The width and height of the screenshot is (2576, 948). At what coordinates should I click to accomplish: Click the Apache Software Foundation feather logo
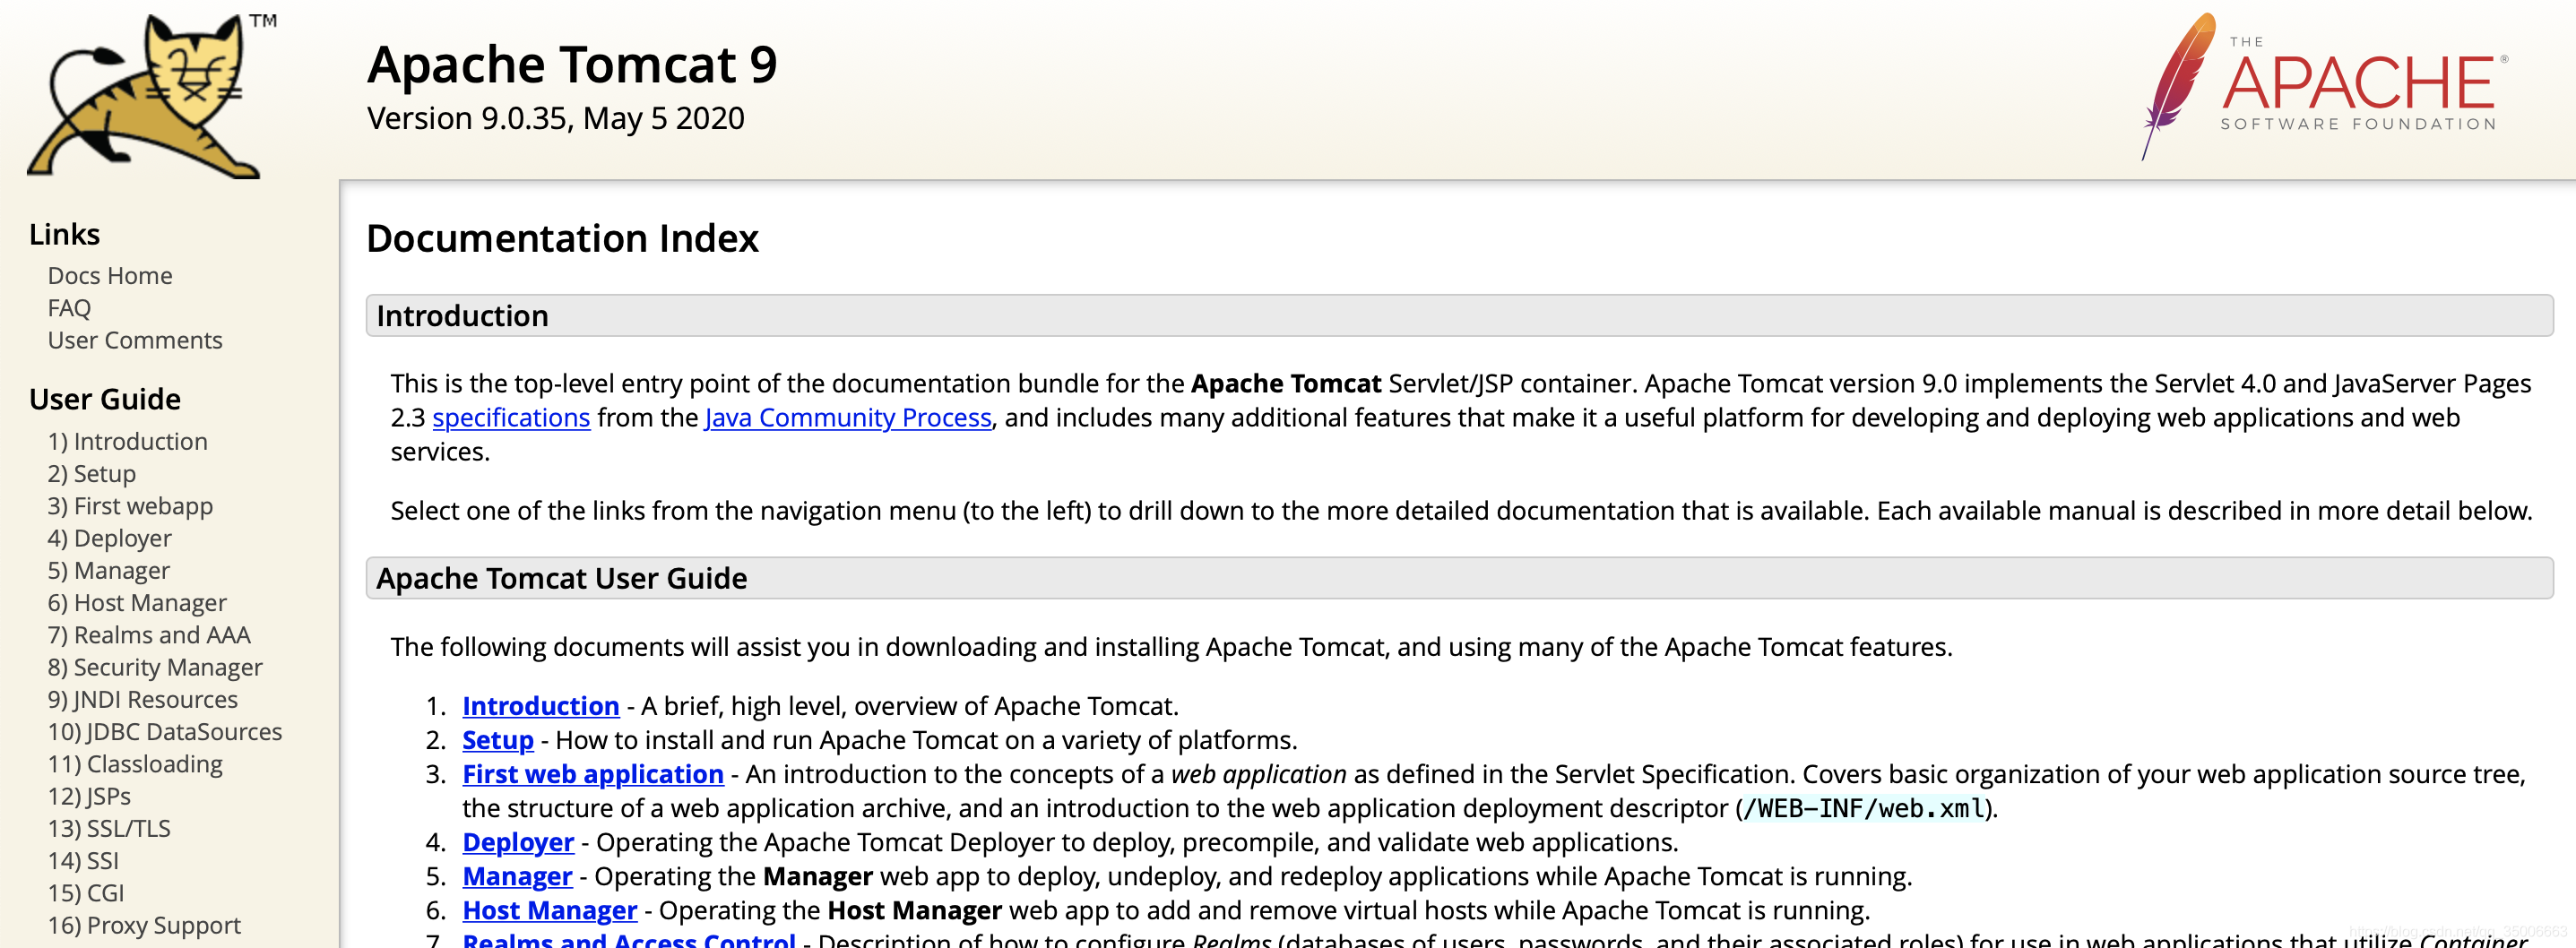tap(2323, 86)
